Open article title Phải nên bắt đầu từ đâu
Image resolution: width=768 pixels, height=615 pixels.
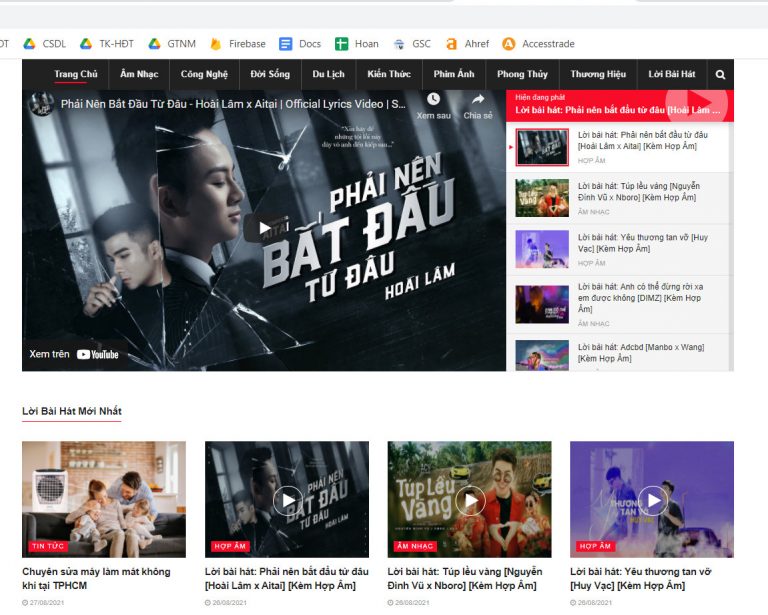tap(287, 578)
